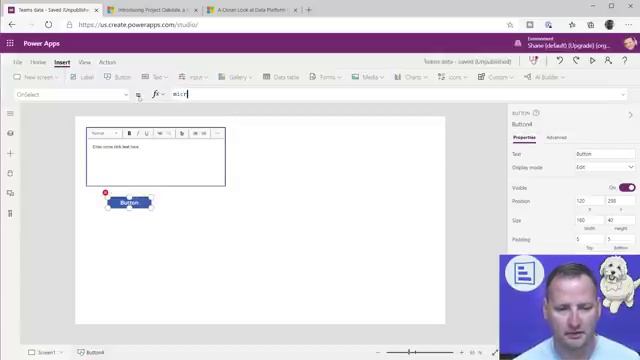The image size is (640, 360).
Task: Open the Screen1 breadcrumb
Action: [45, 352]
